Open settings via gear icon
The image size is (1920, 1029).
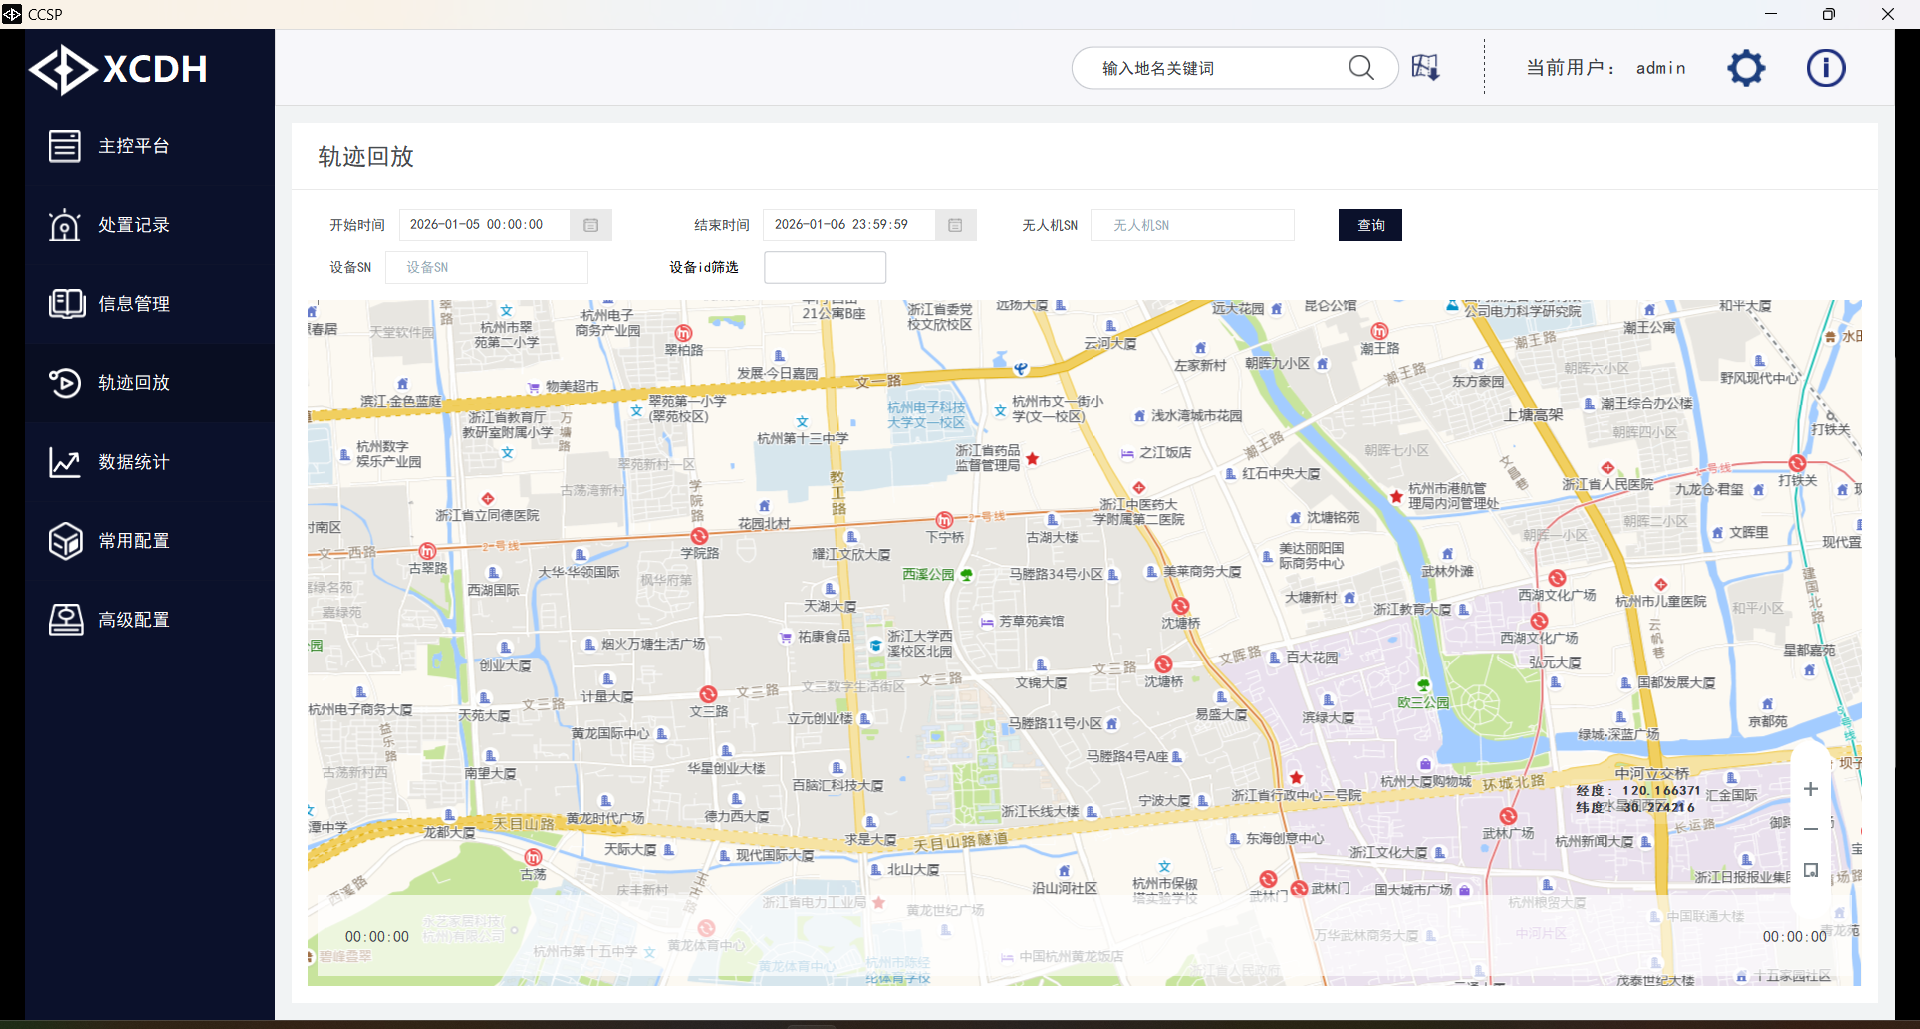[x=1746, y=68]
